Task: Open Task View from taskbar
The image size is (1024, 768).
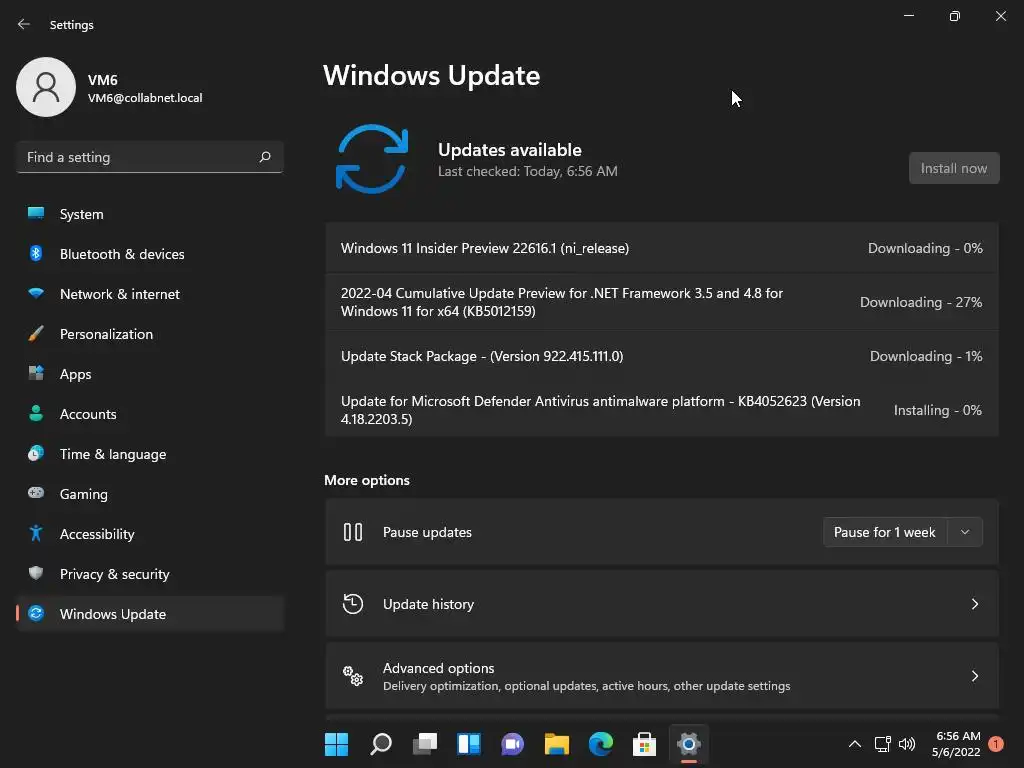Action: click(x=425, y=744)
